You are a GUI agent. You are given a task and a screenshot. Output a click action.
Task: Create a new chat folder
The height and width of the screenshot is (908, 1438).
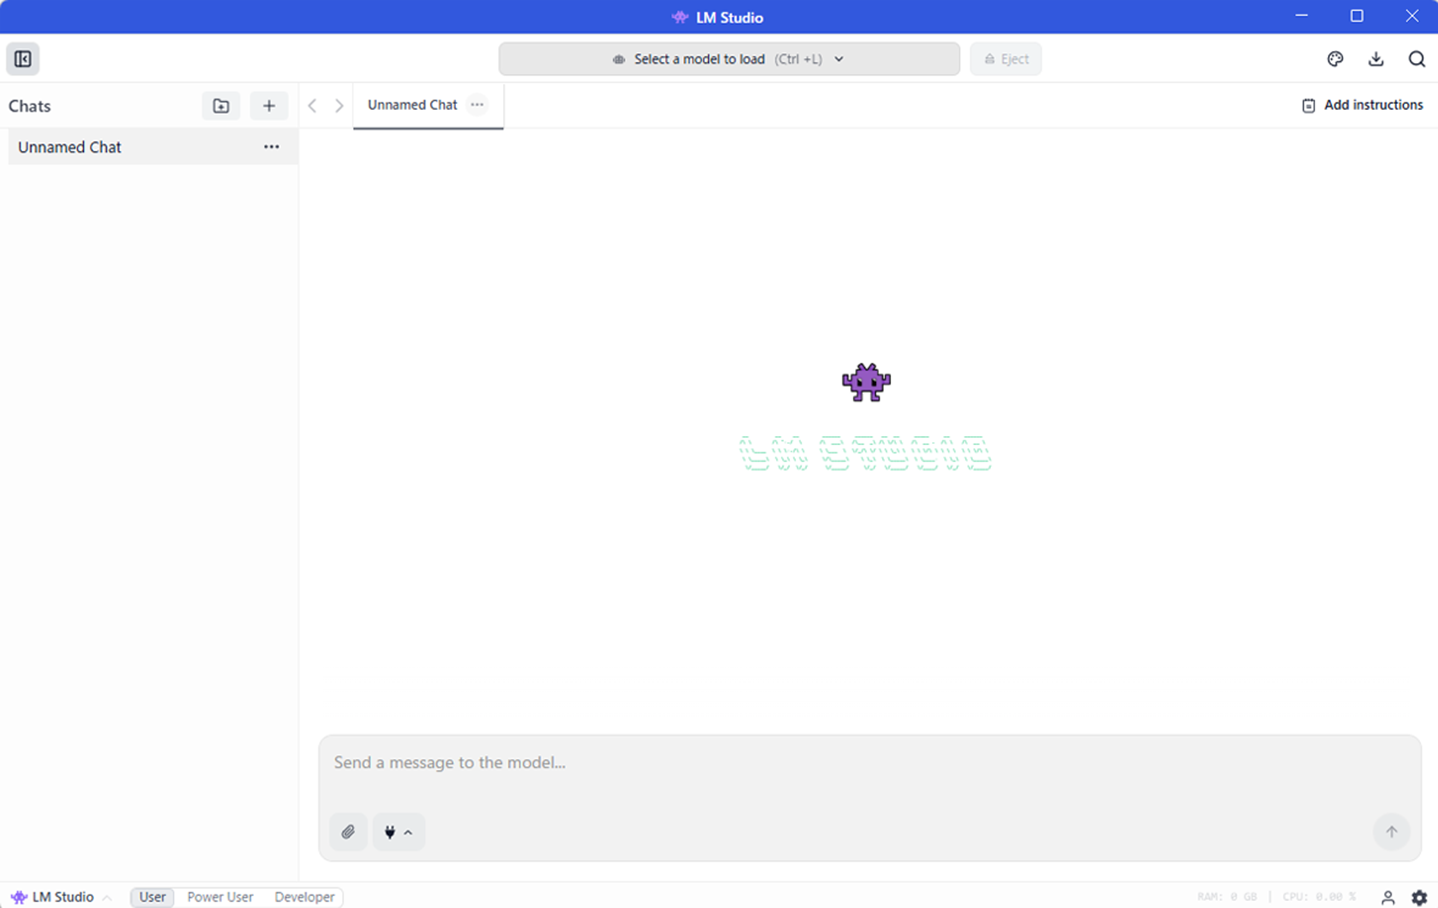[x=221, y=106]
